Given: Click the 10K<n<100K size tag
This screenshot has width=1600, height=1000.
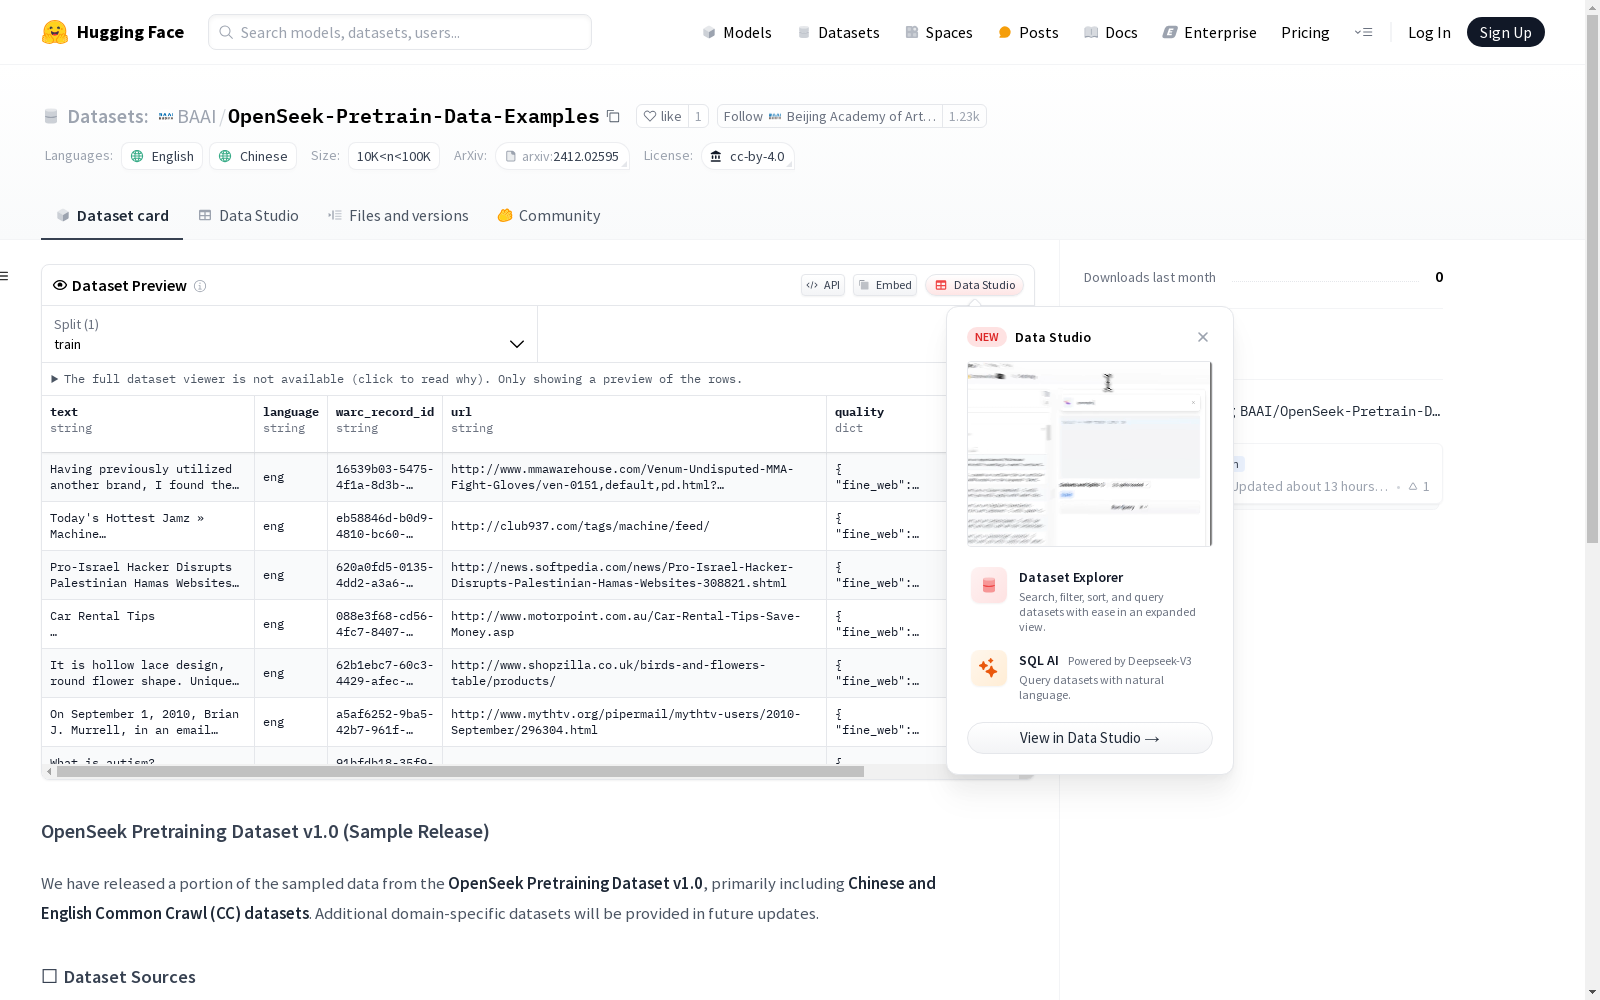Looking at the screenshot, I should [394, 156].
